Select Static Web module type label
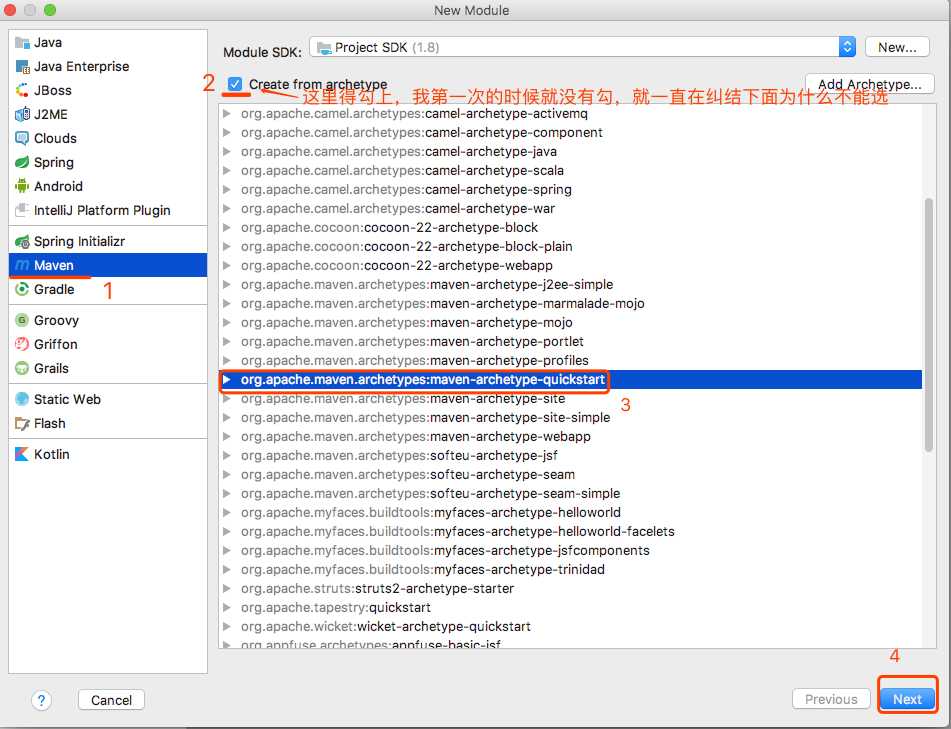Image resolution: width=951 pixels, height=729 pixels. click(67, 399)
